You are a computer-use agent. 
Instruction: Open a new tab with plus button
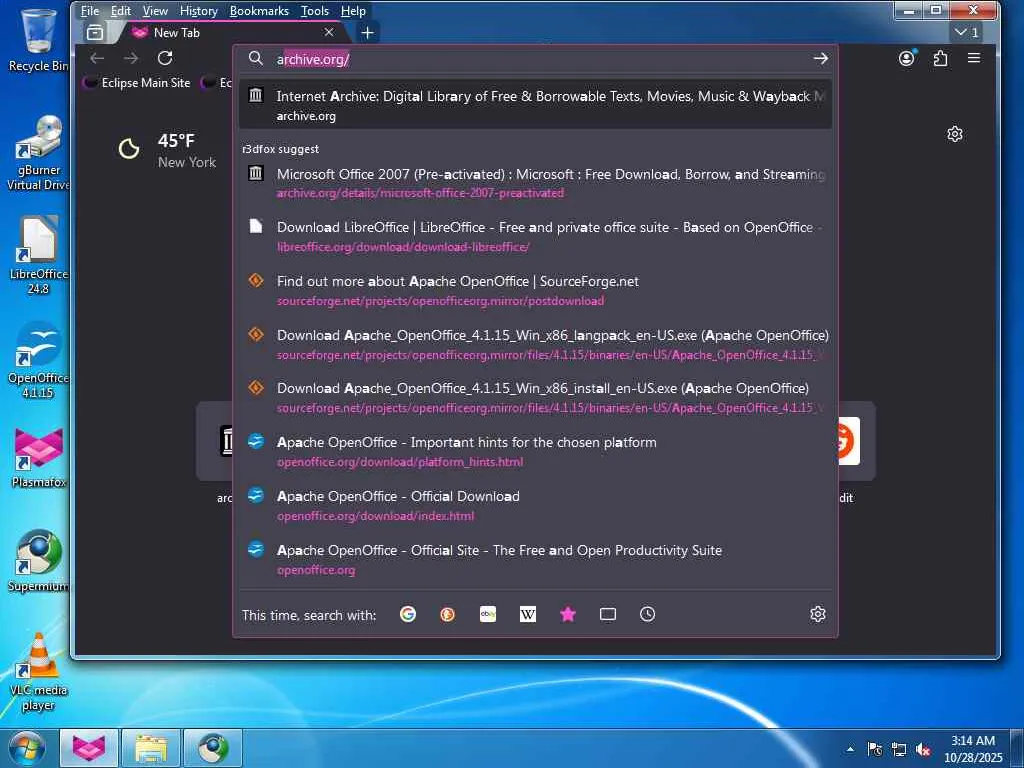368,33
